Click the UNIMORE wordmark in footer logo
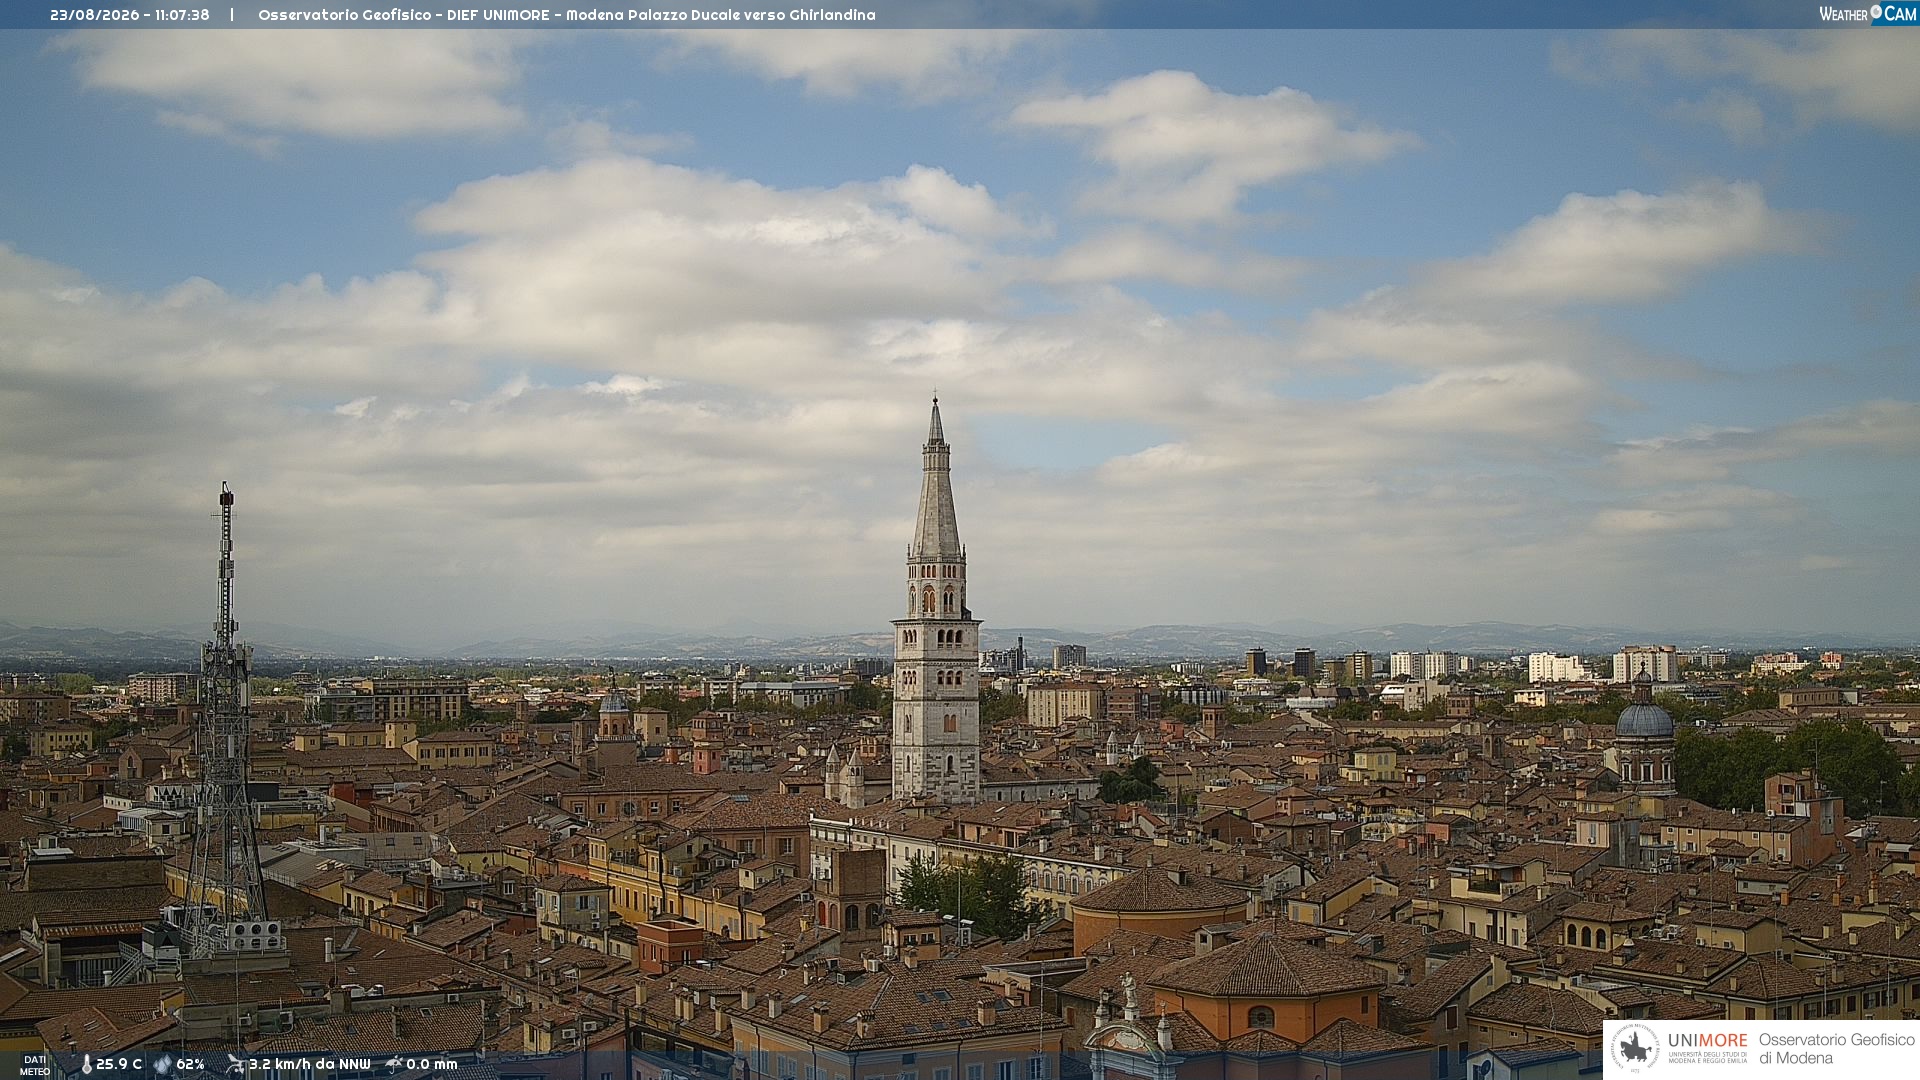 [x=1708, y=1040]
